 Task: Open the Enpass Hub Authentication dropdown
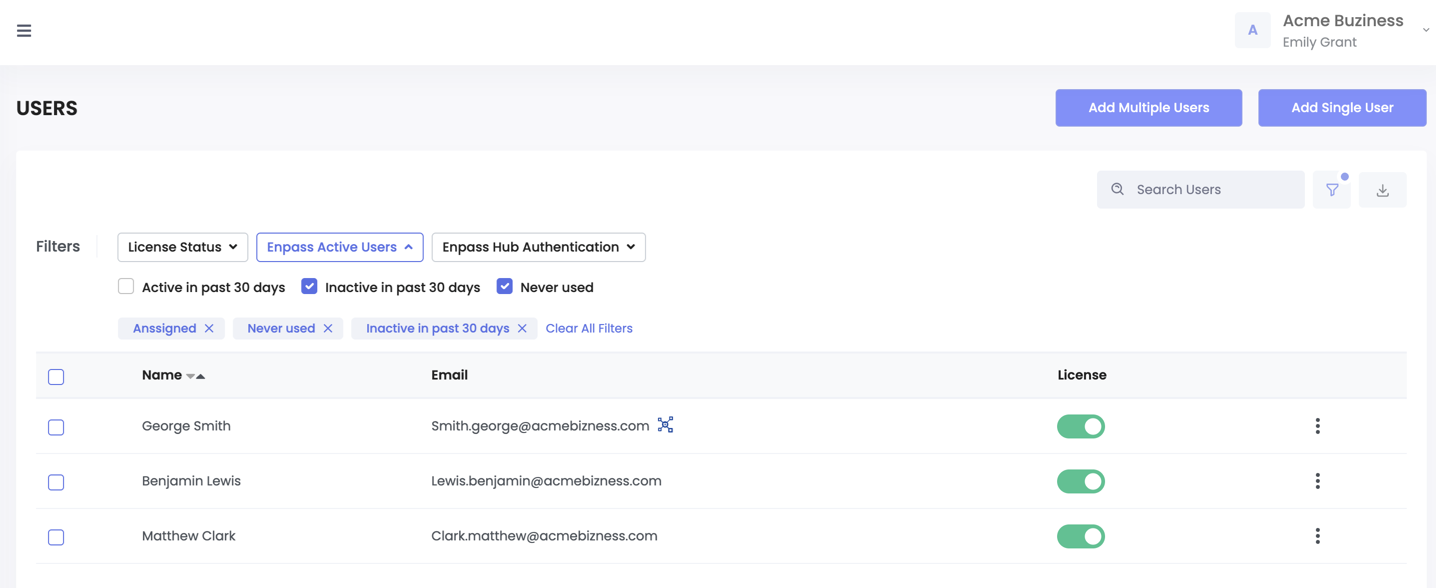pos(538,247)
